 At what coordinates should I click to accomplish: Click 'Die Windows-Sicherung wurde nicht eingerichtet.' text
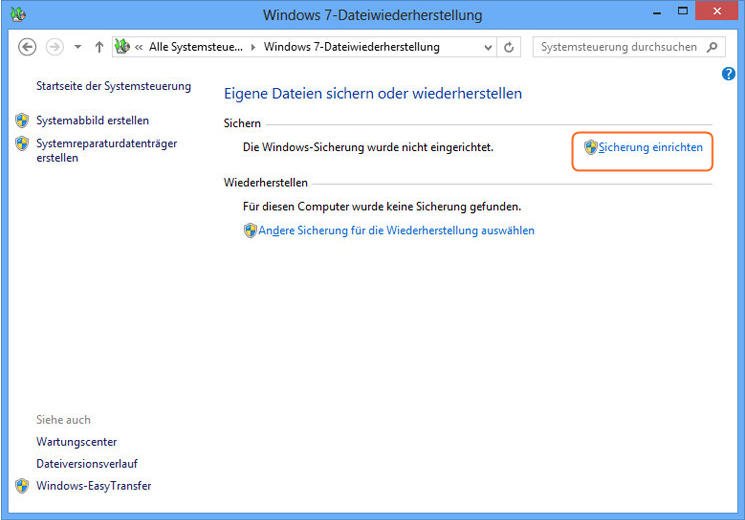pos(368,147)
